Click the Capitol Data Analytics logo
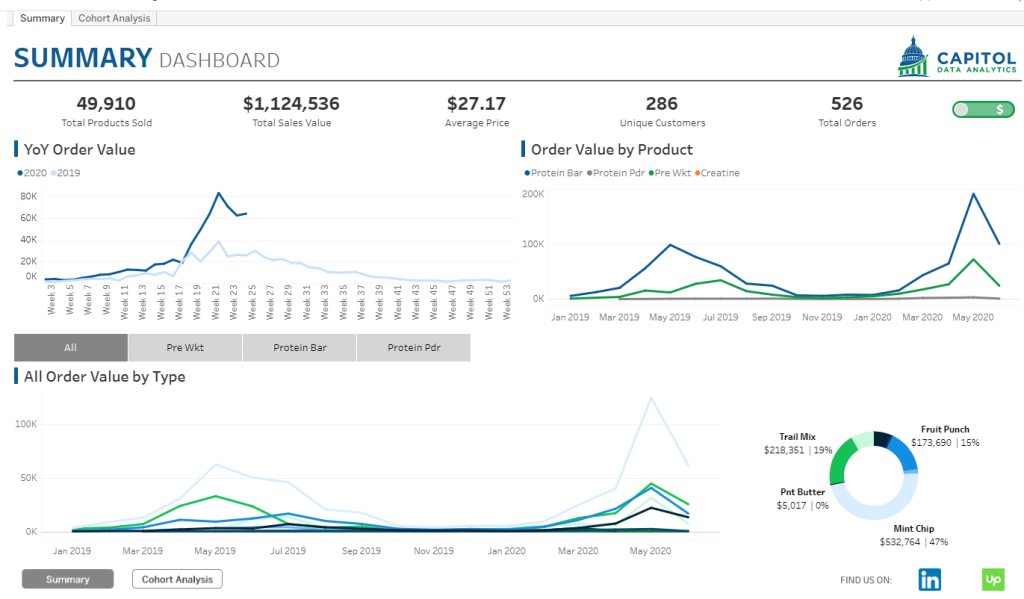 [x=957, y=58]
